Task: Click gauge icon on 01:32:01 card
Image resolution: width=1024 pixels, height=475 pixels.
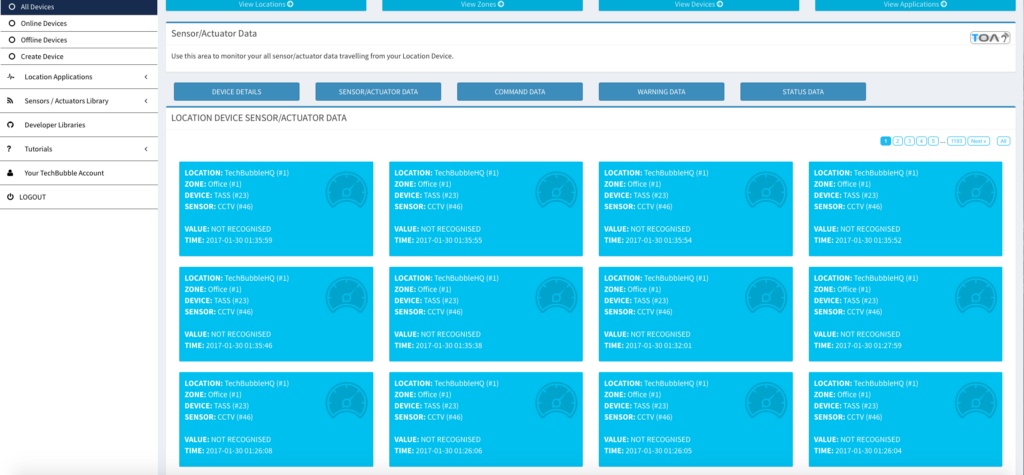Action: point(766,296)
